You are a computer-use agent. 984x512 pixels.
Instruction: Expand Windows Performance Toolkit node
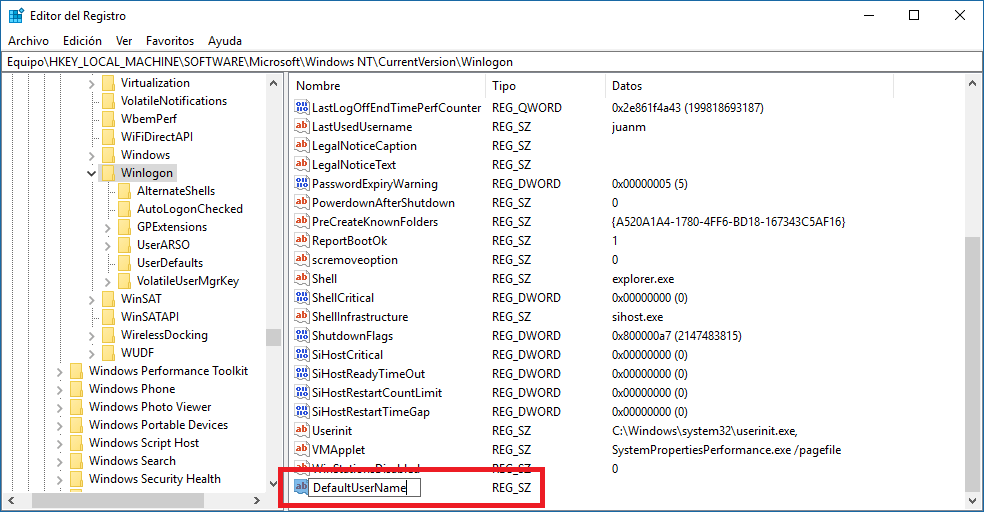(60, 371)
